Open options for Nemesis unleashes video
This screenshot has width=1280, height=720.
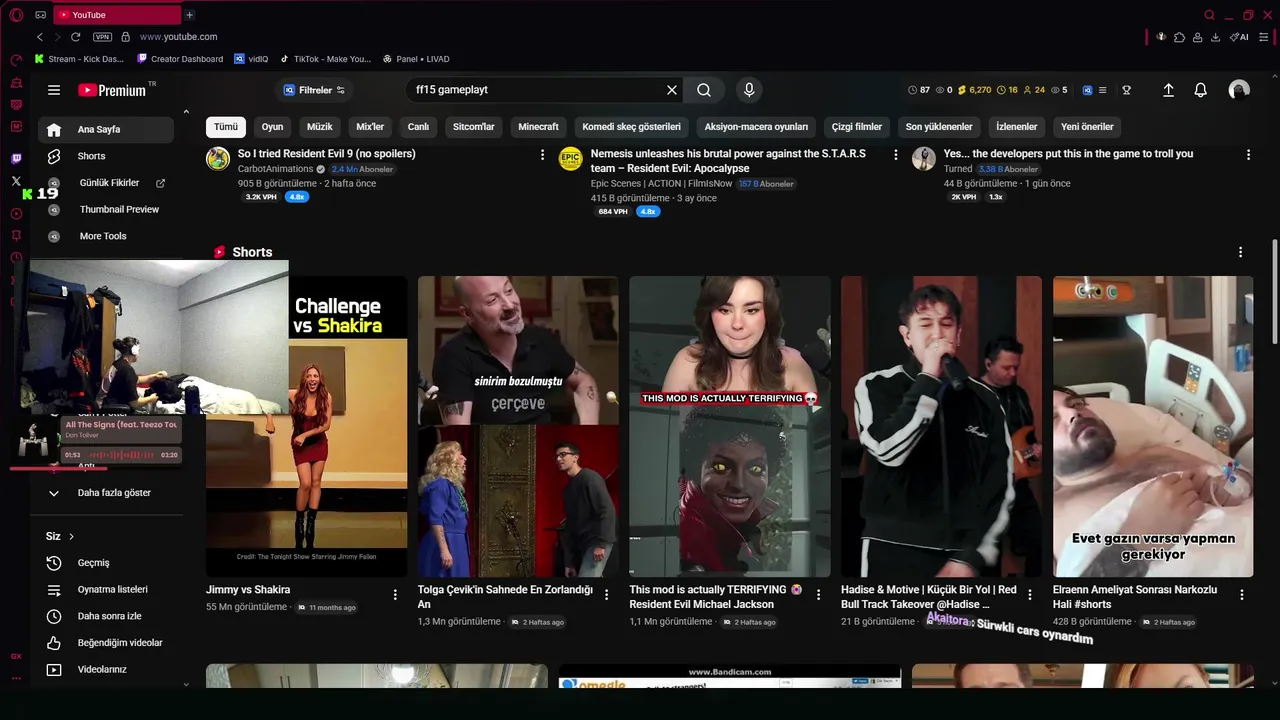[895, 155]
